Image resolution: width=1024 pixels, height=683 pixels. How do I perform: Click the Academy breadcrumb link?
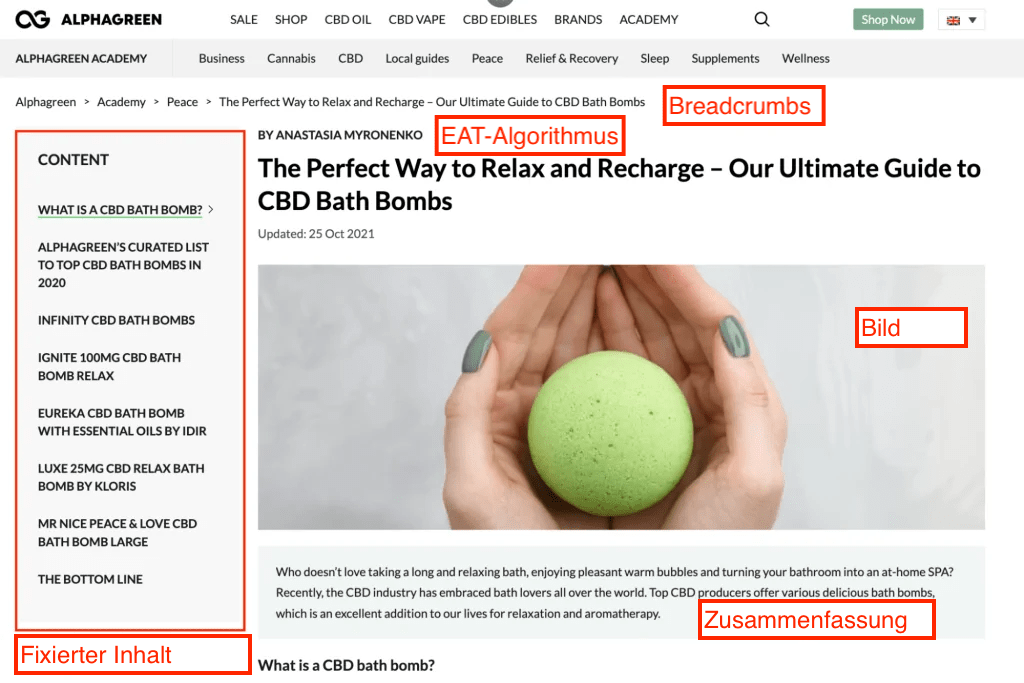(x=121, y=102)
